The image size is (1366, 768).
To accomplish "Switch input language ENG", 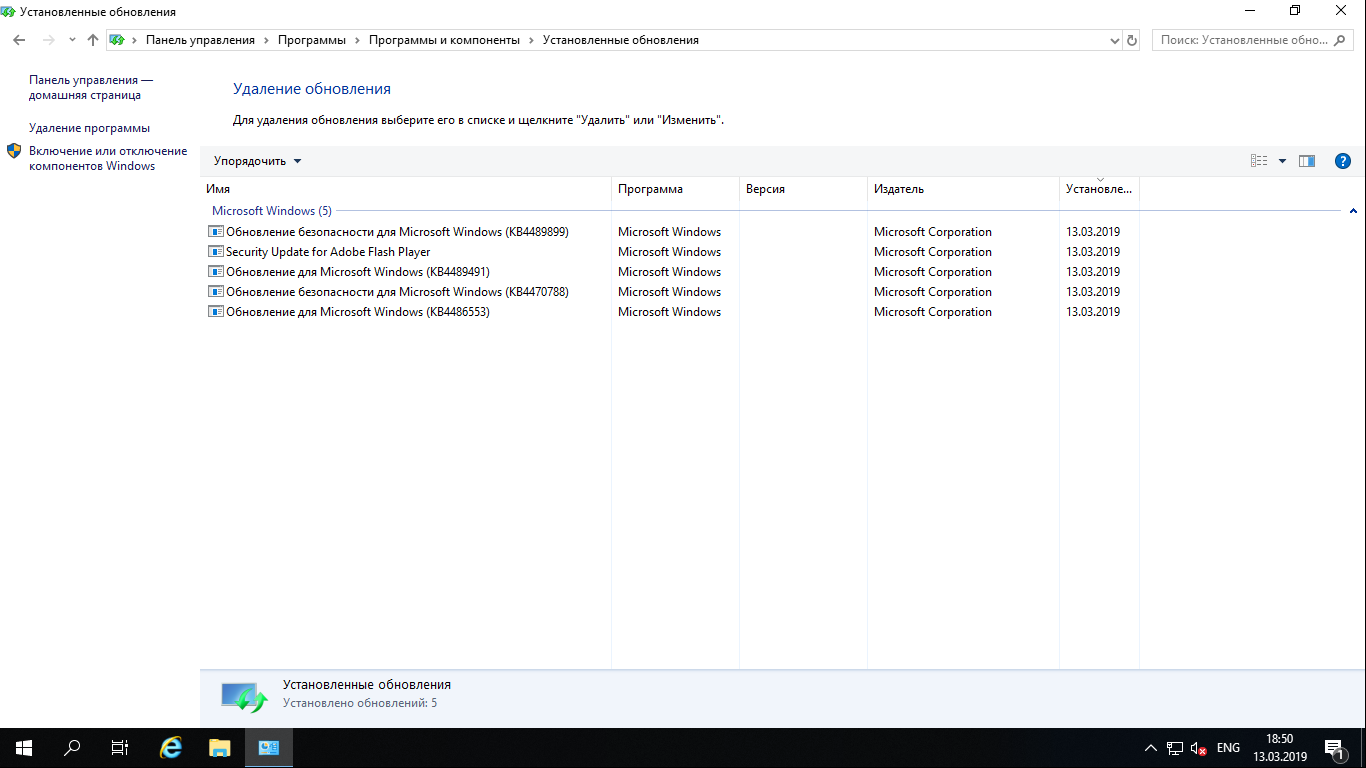I will pos(1228,748).
